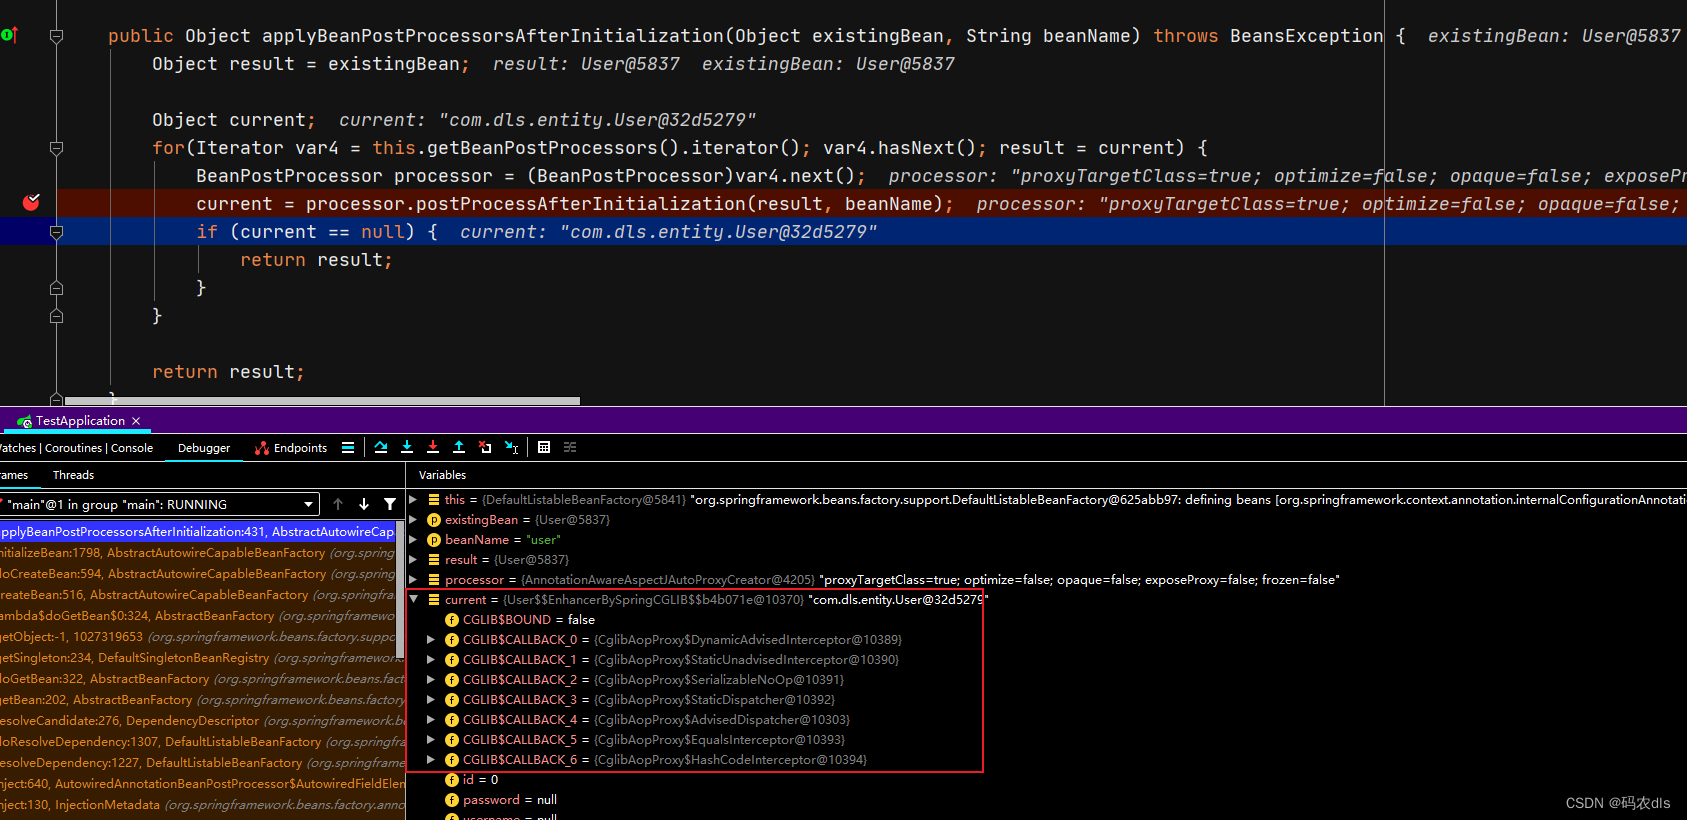The height and width of the screenshot is (820, 1687).
Task: Open the thread selector showing main RUNNING
Action: [160, 504]
